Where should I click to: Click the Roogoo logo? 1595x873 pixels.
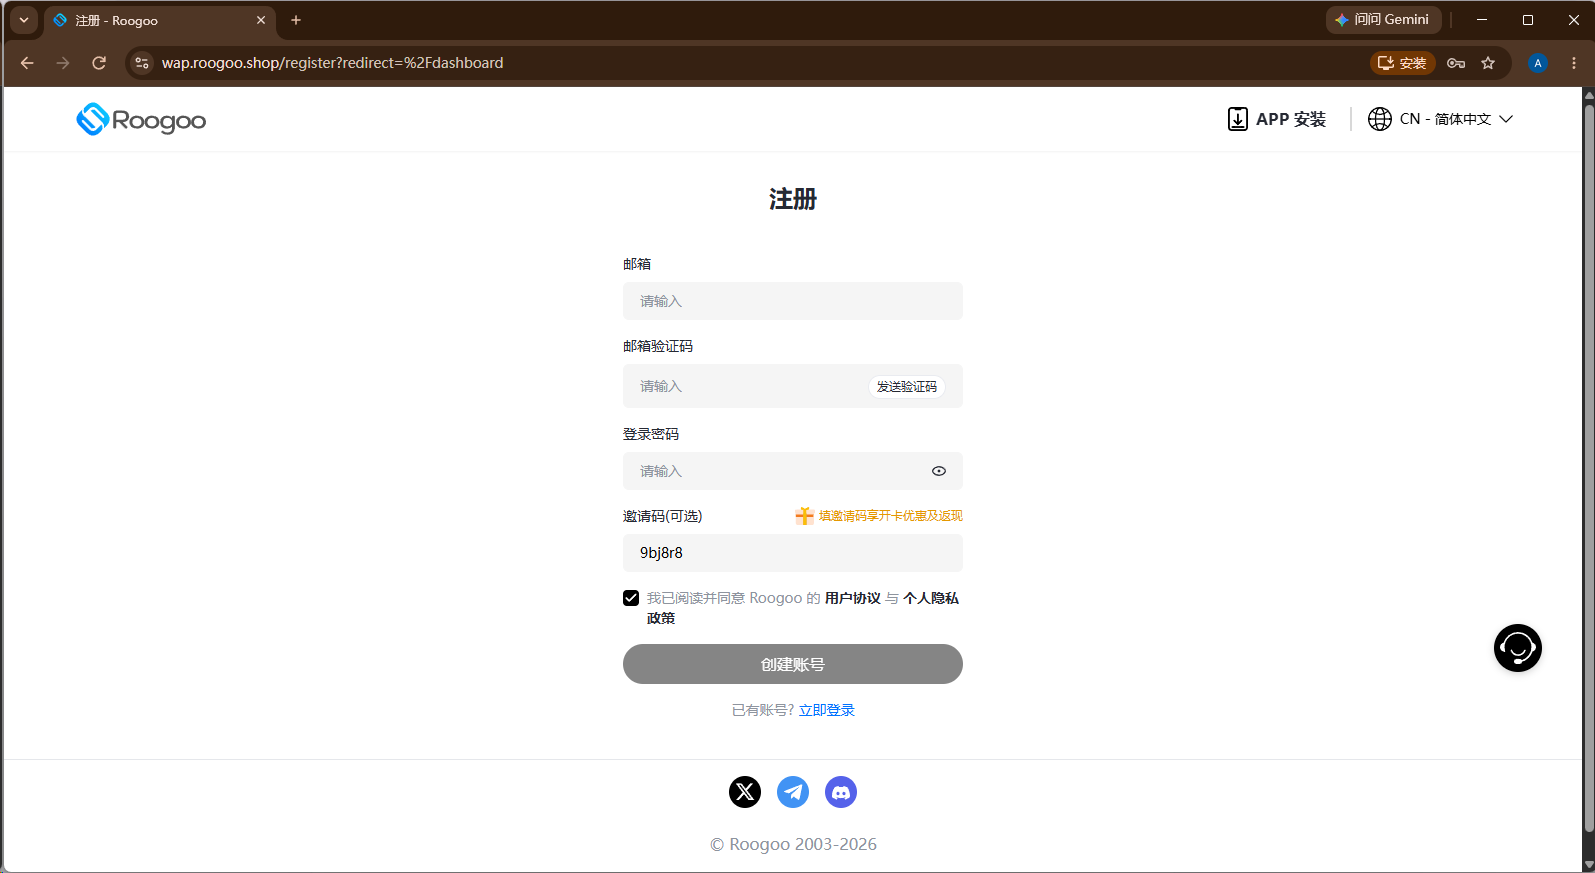click(141, 120)
